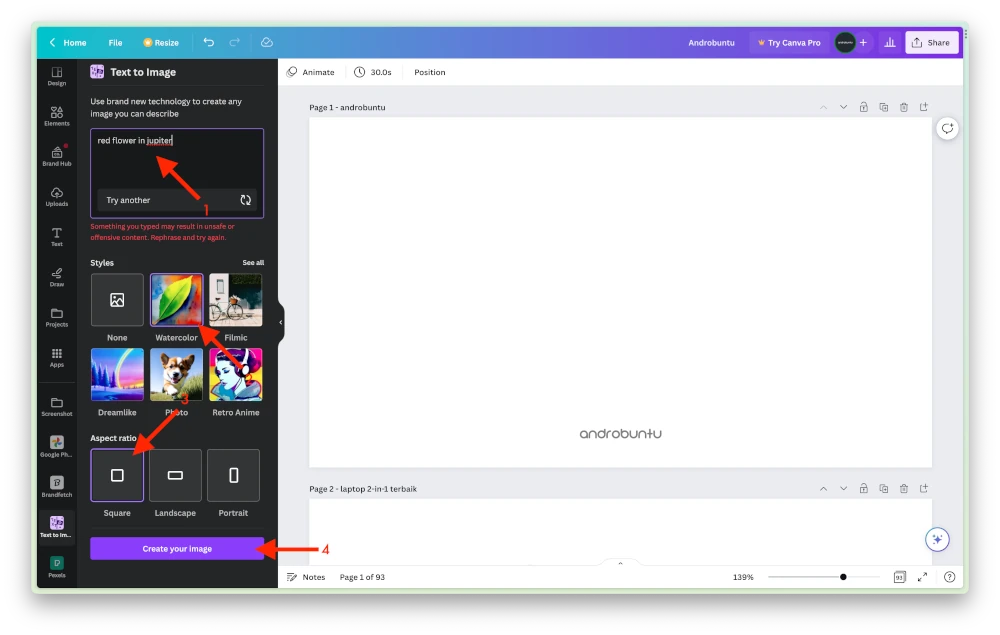Collapse Page 1 with its up chevron
The width and height of the screenshot is (1000, 635).
pos(823,107)
